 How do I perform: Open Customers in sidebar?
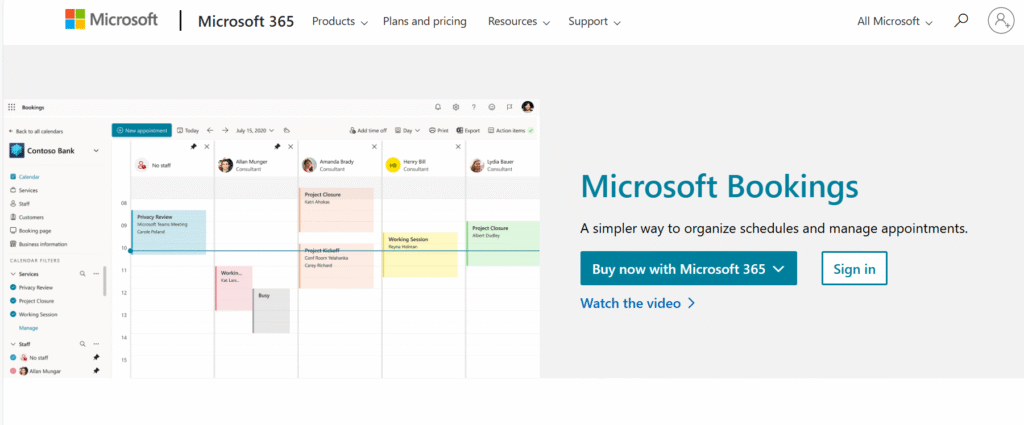26,217
